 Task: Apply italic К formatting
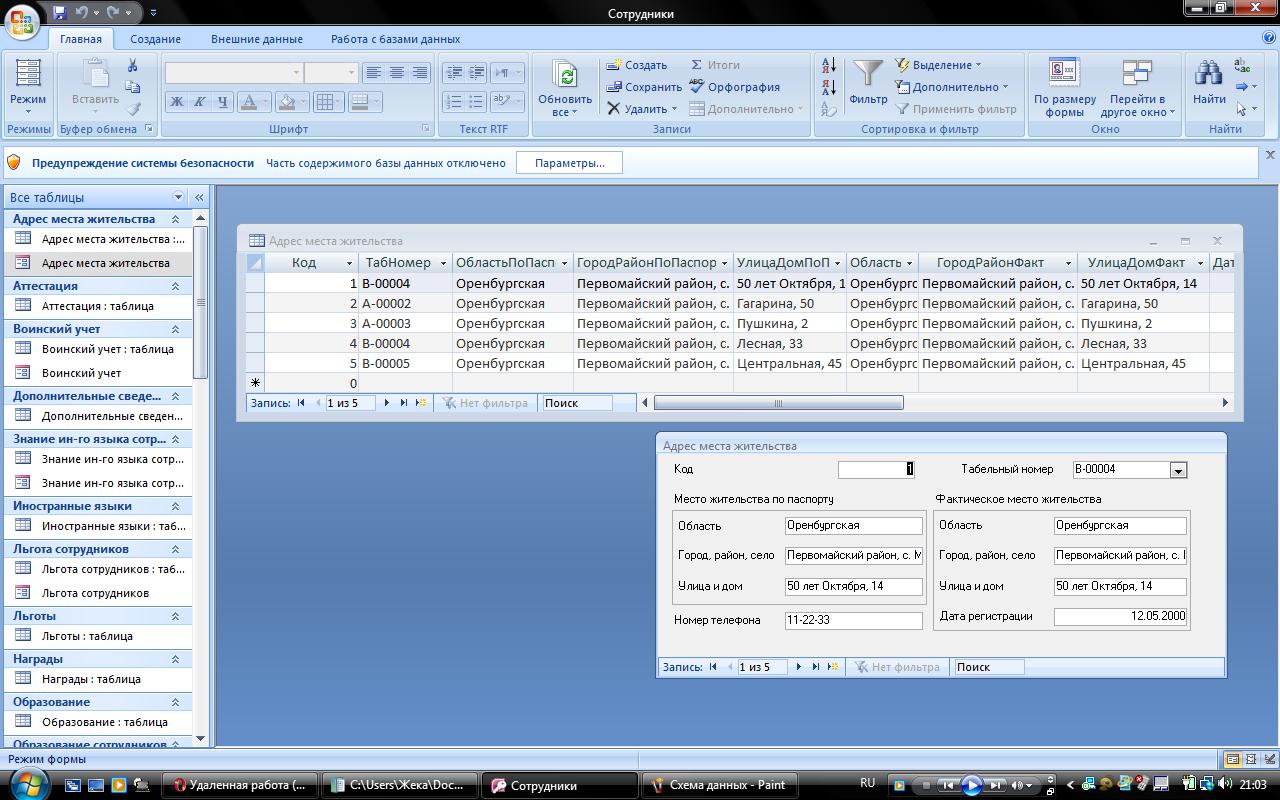click(199, 101)
